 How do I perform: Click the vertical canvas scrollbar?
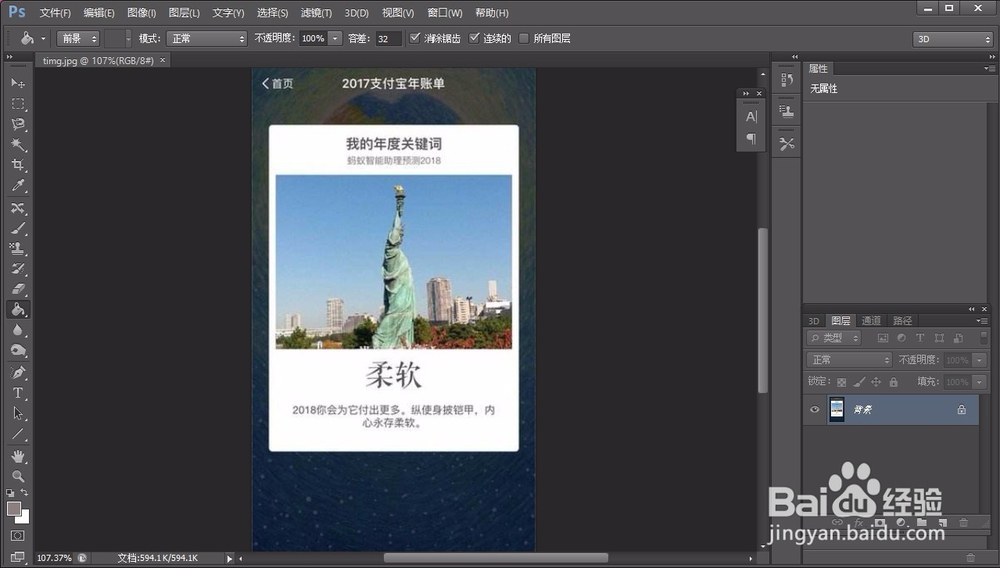click(x=762, y=310)
